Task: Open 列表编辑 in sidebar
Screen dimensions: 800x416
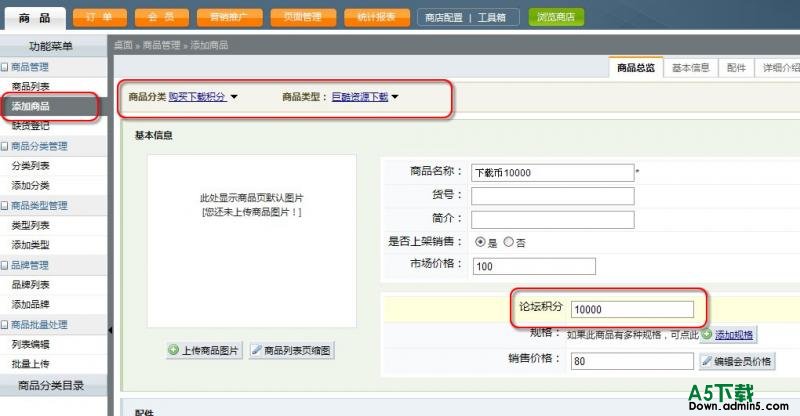Action: pyautogui.click(x=31, y=345)
